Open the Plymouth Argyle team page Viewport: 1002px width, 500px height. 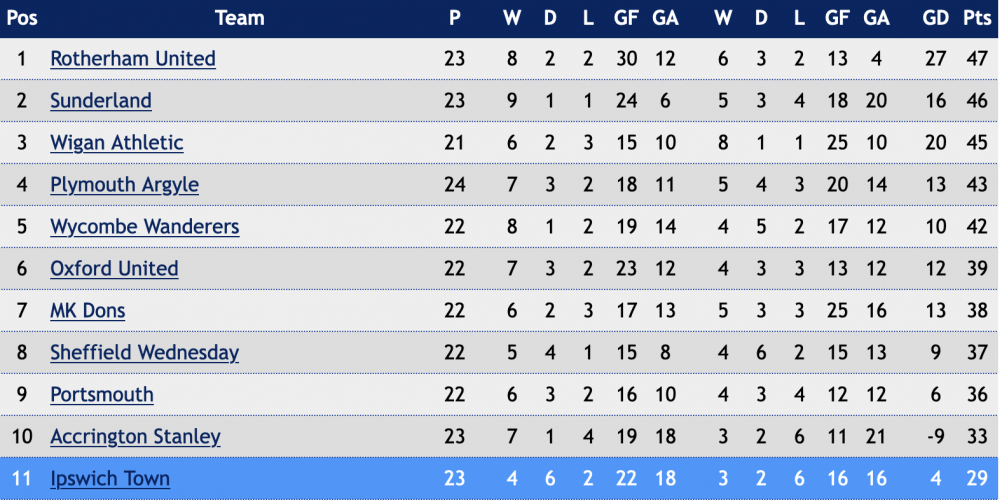pos(125,185)
